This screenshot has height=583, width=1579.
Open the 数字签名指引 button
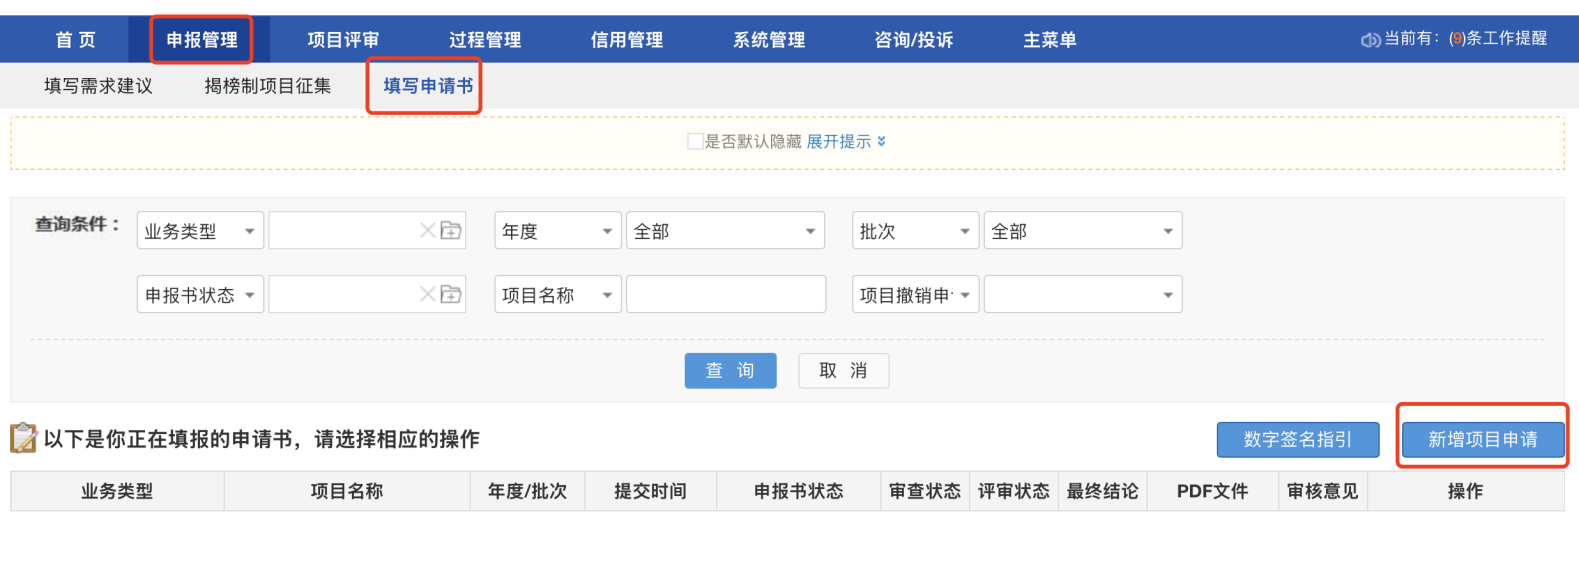point(1298,440)
